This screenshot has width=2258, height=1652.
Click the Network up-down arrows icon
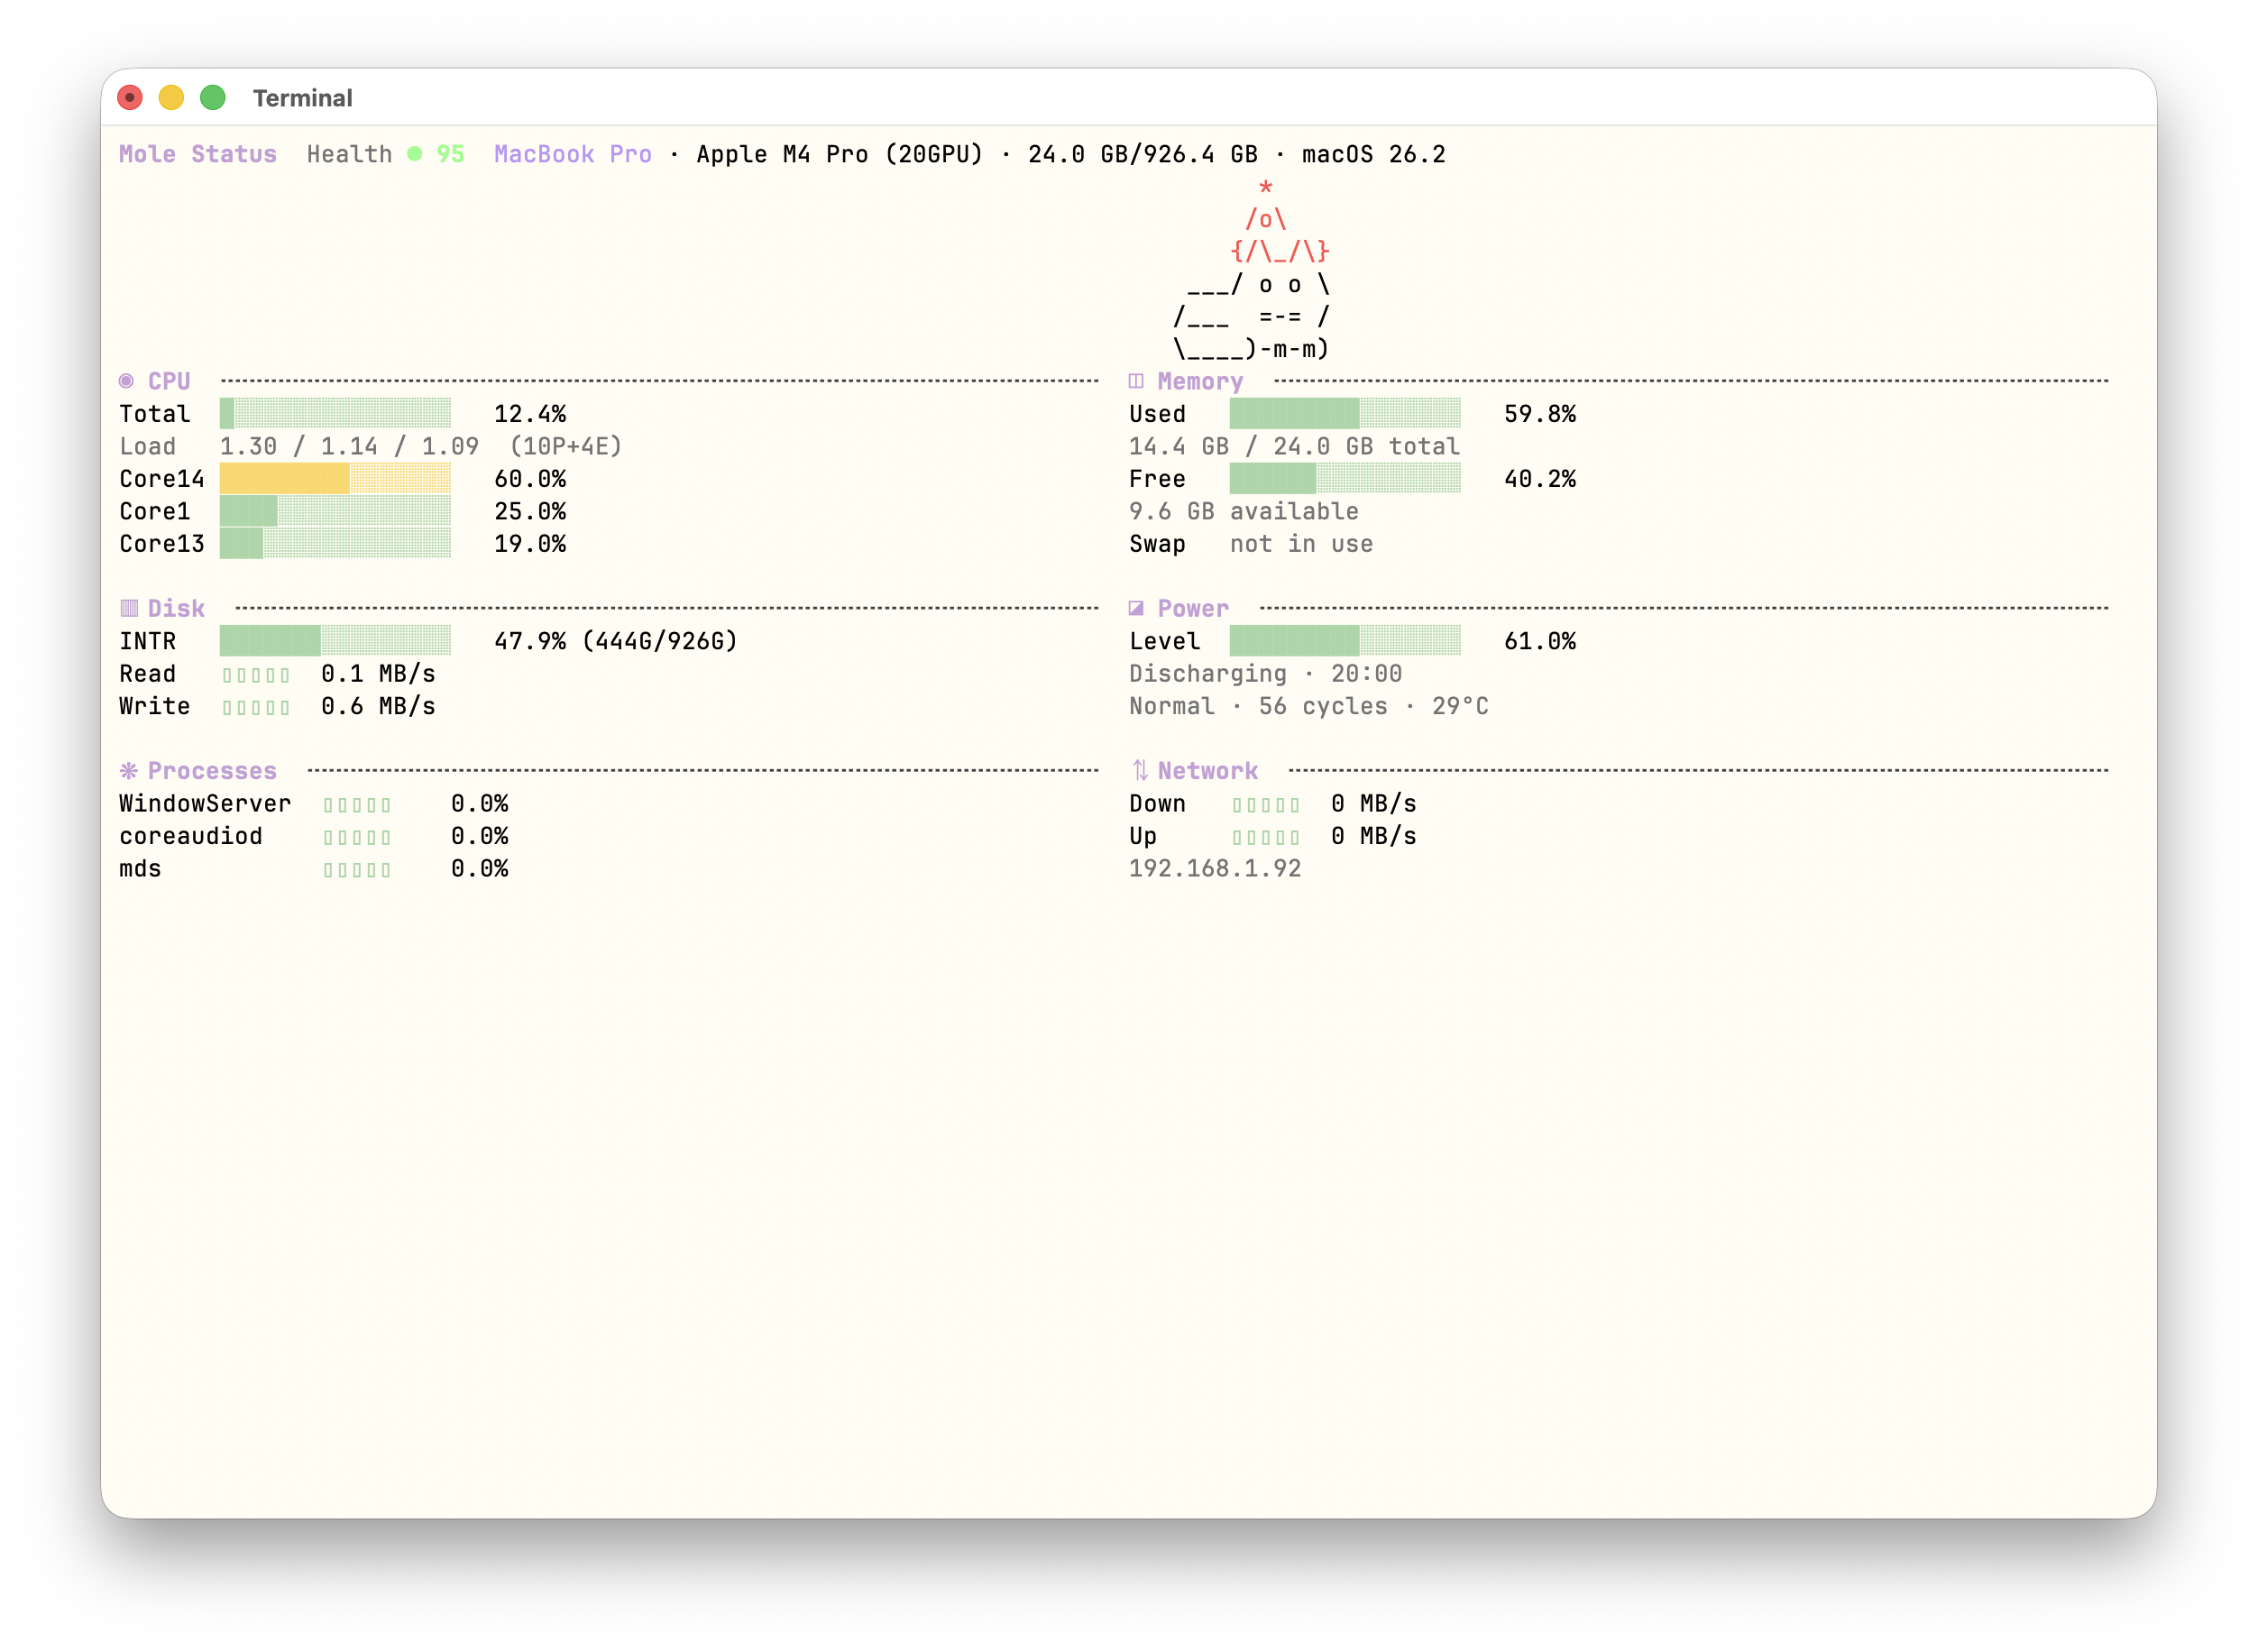click(x=1140, y=771)
